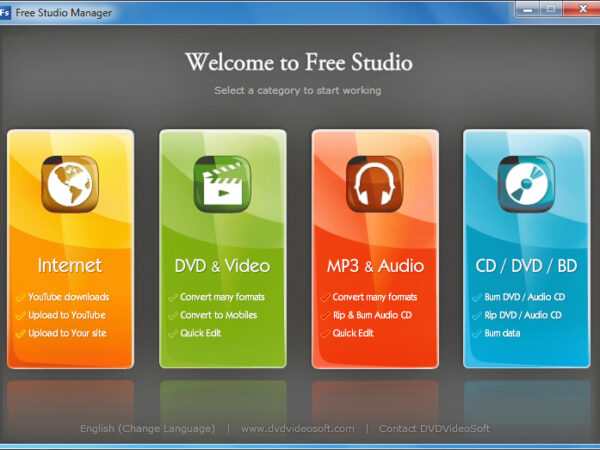Open English (Change Language) selector
This screenshot has height=450, width=600.
[x=147, y=428]
